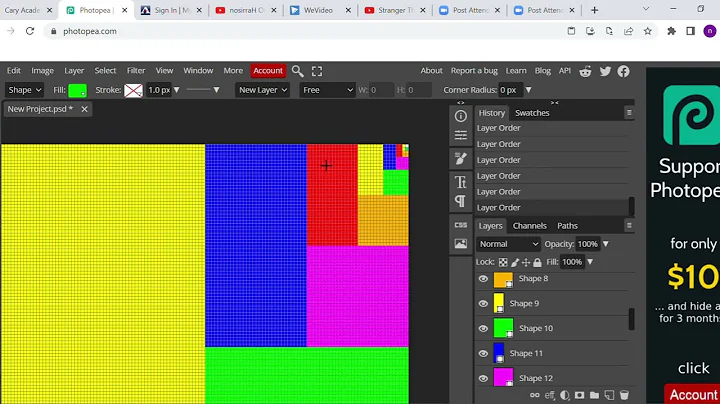Hide the Shape 8 layer
This screenshot has height=404, width=720.
click(x=483, y=279)
